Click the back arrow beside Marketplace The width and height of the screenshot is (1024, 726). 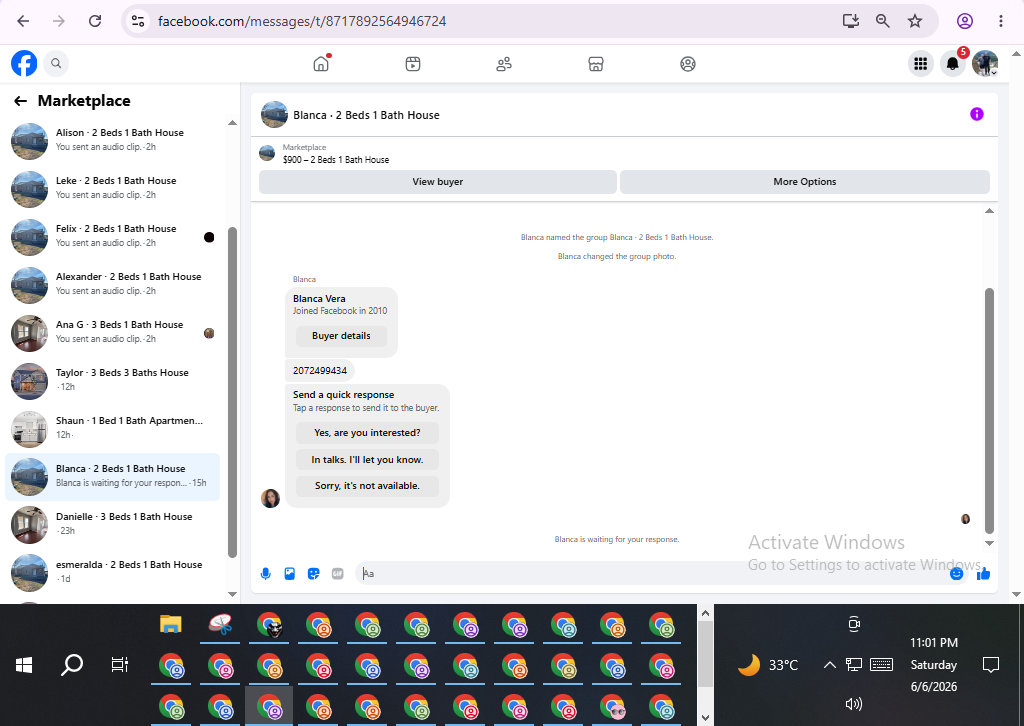(x=20, y=101)
